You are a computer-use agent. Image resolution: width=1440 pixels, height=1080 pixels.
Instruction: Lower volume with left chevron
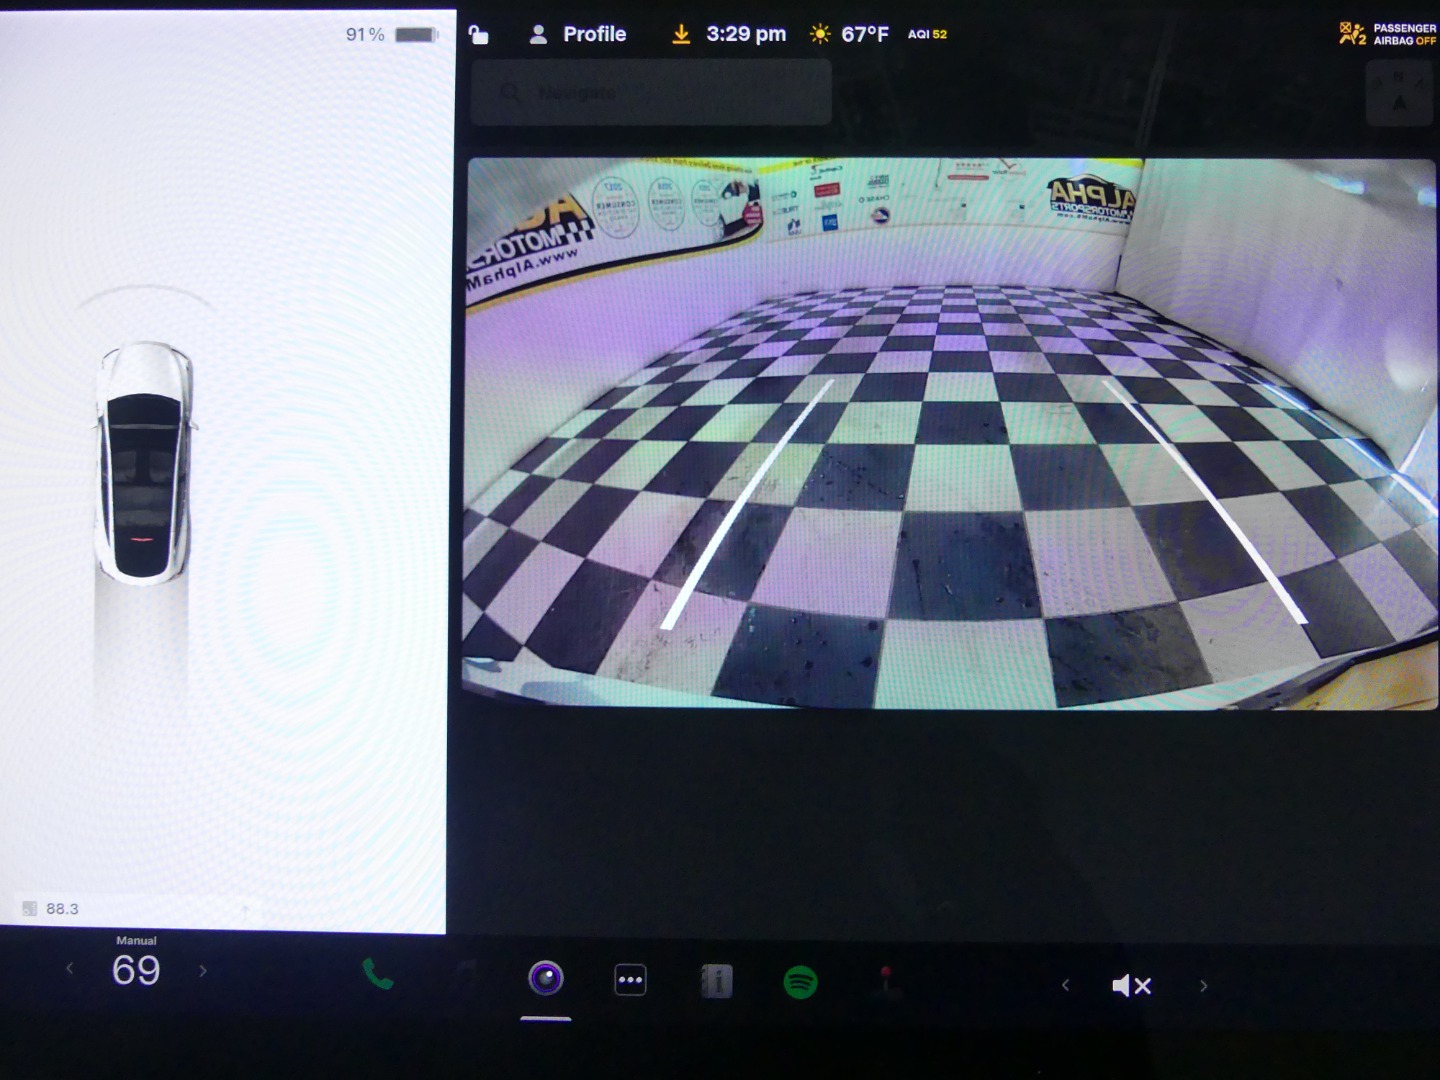point(1065,986)
